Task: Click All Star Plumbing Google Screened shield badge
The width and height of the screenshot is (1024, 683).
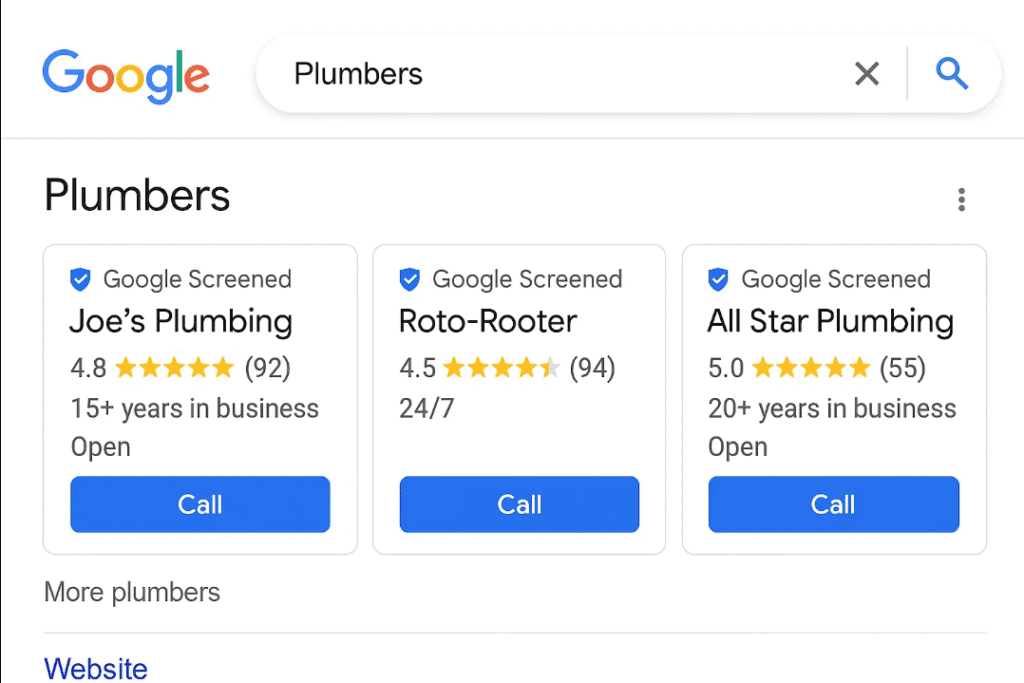Action: point(718,279)
